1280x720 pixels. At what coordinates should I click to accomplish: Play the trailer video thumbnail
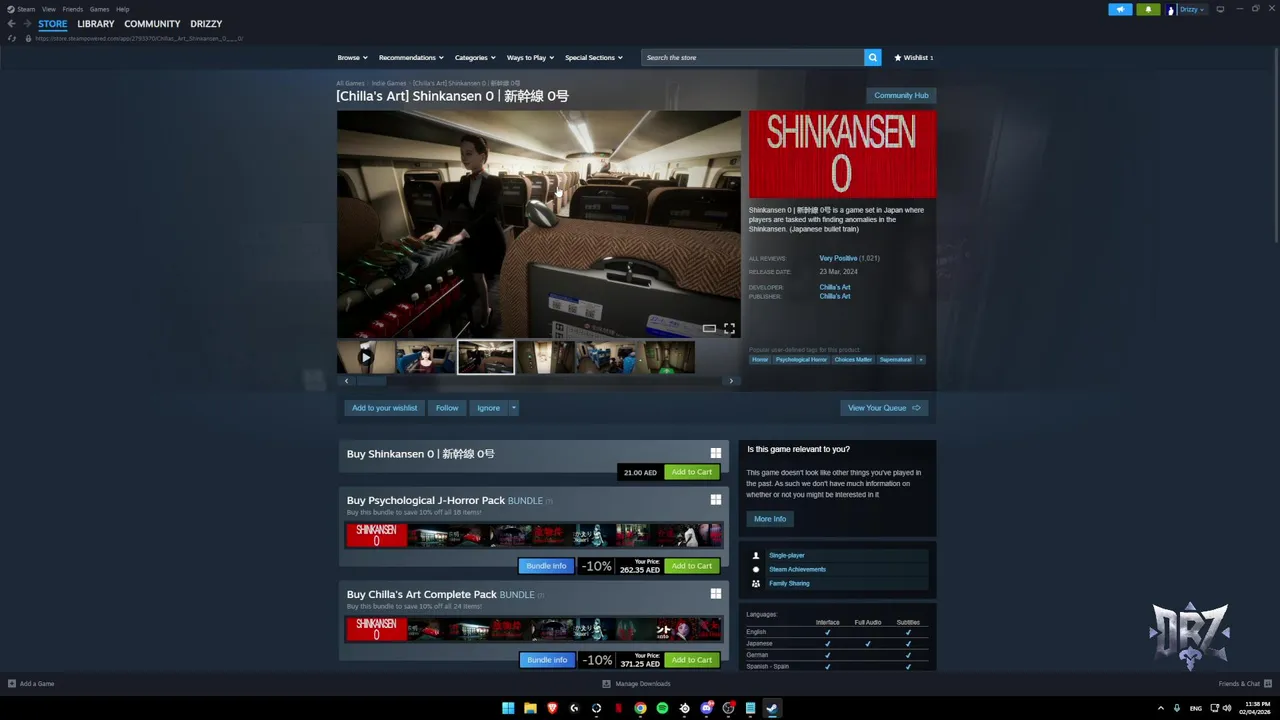pos(366,357)
